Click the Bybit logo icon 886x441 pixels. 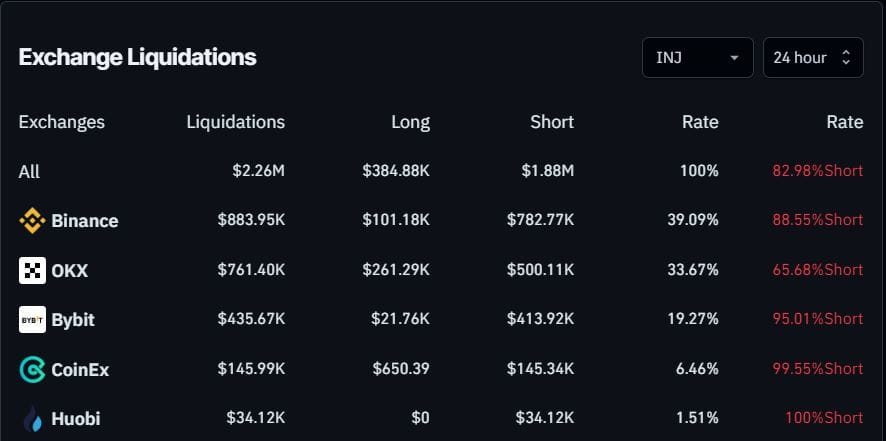pyautogui.click(x=32, y=320)
